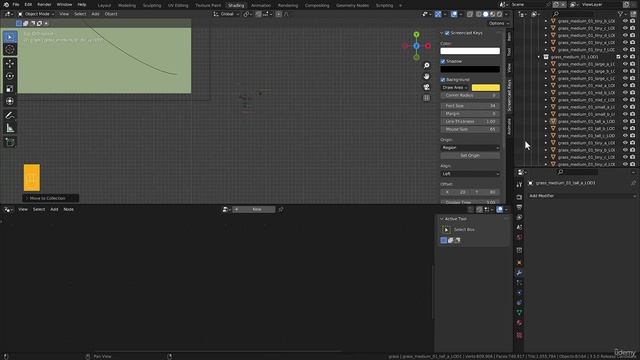
Task: Select the Add Cube tool
Action: click(x=10, y=142)
